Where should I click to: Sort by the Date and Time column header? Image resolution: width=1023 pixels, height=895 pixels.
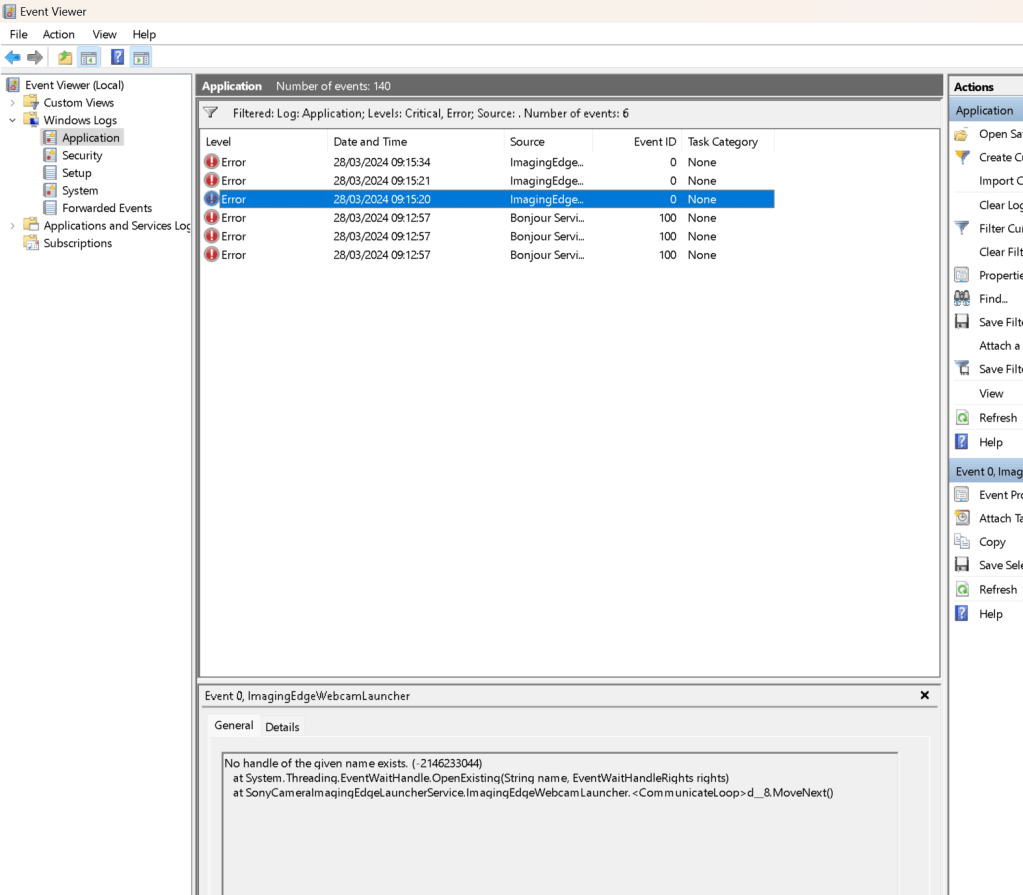click(x=416, y=142)
